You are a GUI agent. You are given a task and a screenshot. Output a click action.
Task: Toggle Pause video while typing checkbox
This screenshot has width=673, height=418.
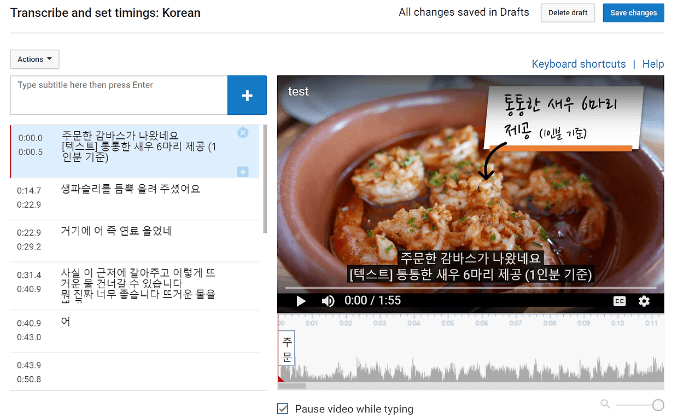(282, 409)
